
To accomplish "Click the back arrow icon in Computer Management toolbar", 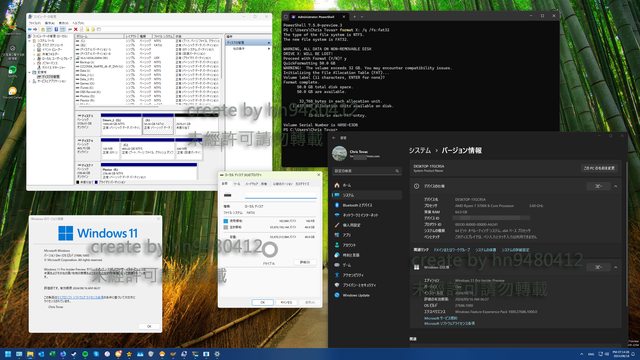I will coord(29,29).
